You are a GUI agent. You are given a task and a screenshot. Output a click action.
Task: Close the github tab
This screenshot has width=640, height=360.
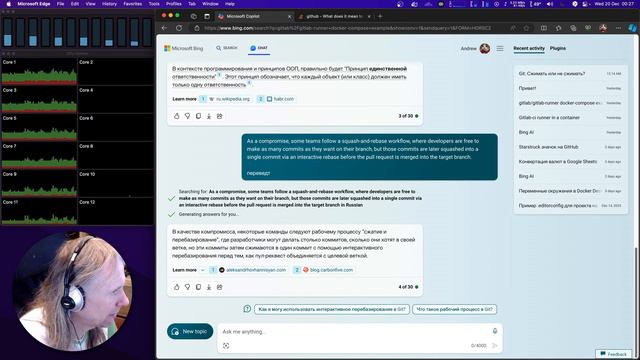coord(369,16)
